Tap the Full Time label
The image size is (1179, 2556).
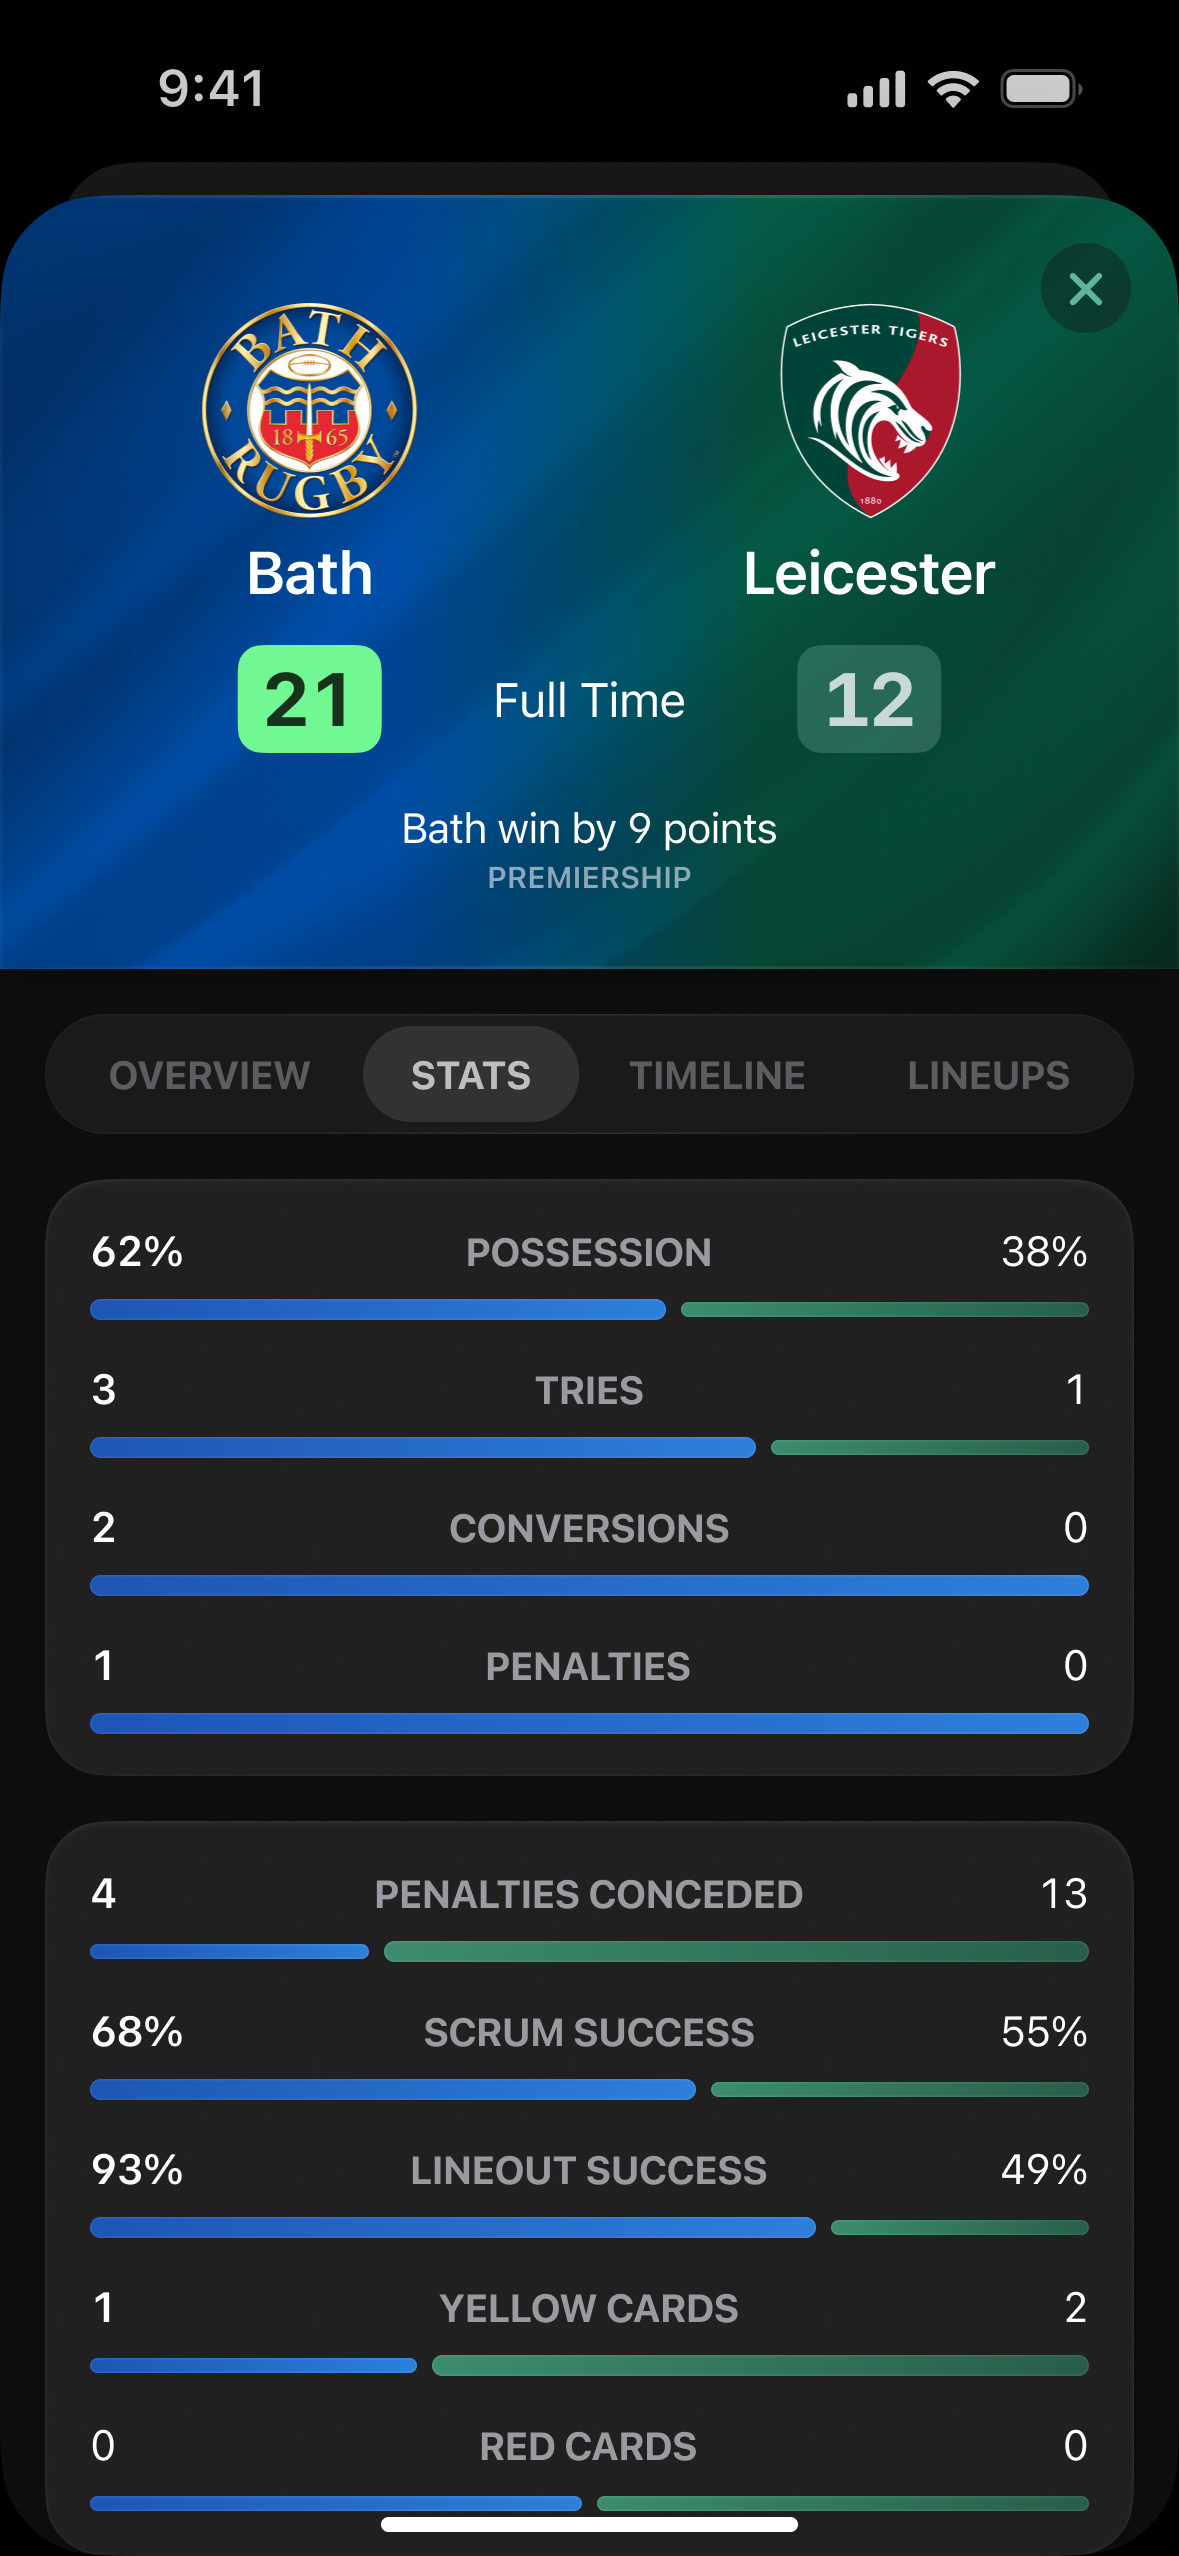point(589,700)
